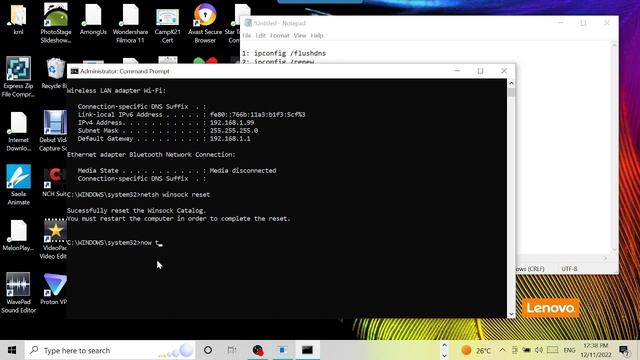Close the Command Prompt window
This screenshot has width=640, height=360.
point(504,71)
